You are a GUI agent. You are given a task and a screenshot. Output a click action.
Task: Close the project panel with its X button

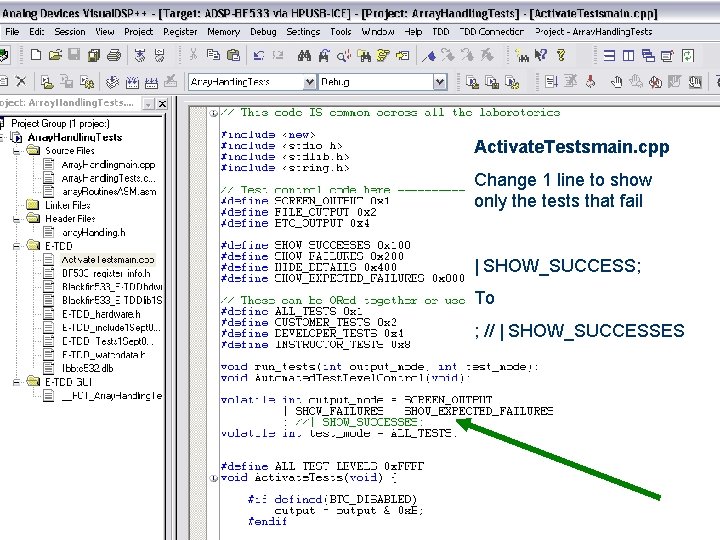coord(162,104)
